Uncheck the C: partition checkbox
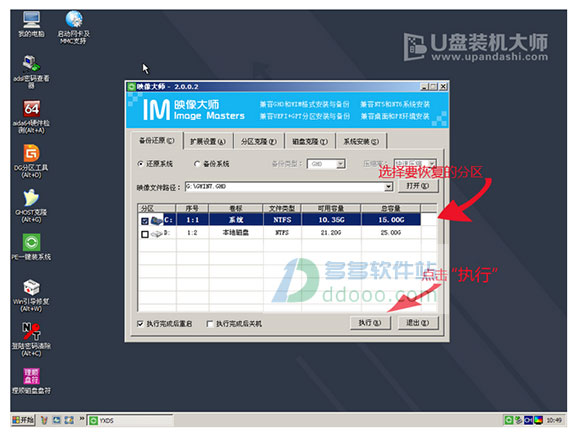580x440 pixels. point(145,221)
